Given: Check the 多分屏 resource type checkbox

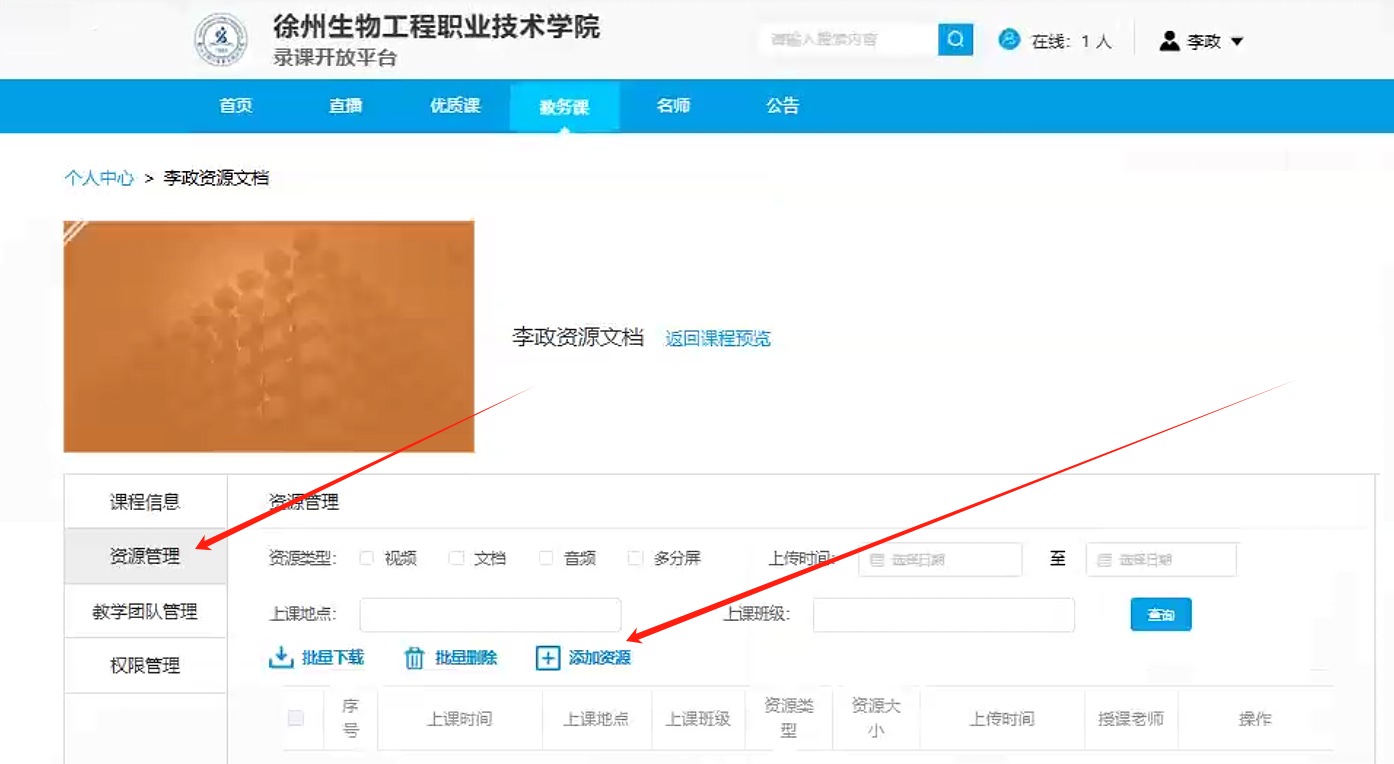Looking at the screenshot, I should click(x=635, y=558).
